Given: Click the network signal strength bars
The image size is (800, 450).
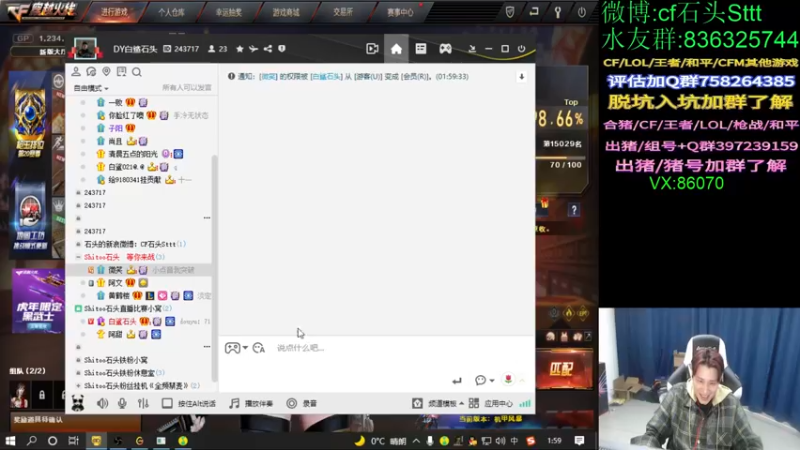Looking at the screenshot, I should [x=524, y=403].
